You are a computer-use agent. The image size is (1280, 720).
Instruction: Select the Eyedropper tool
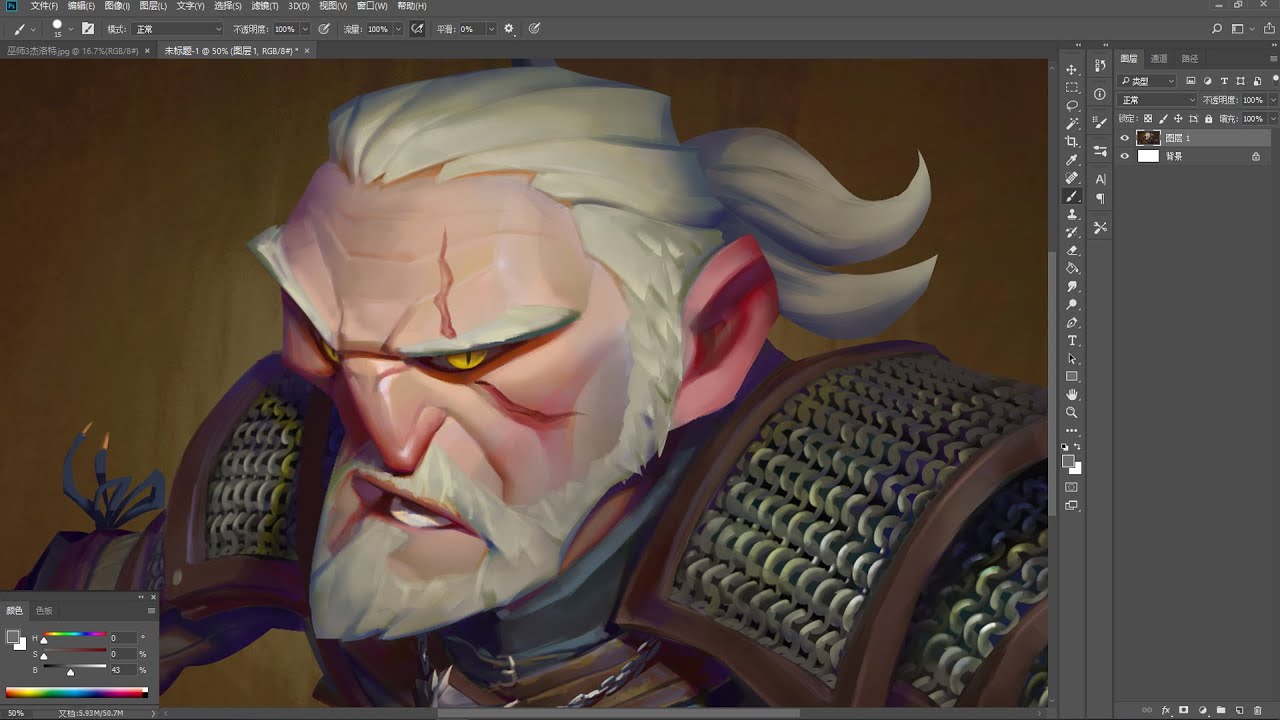coord(1072,160)
